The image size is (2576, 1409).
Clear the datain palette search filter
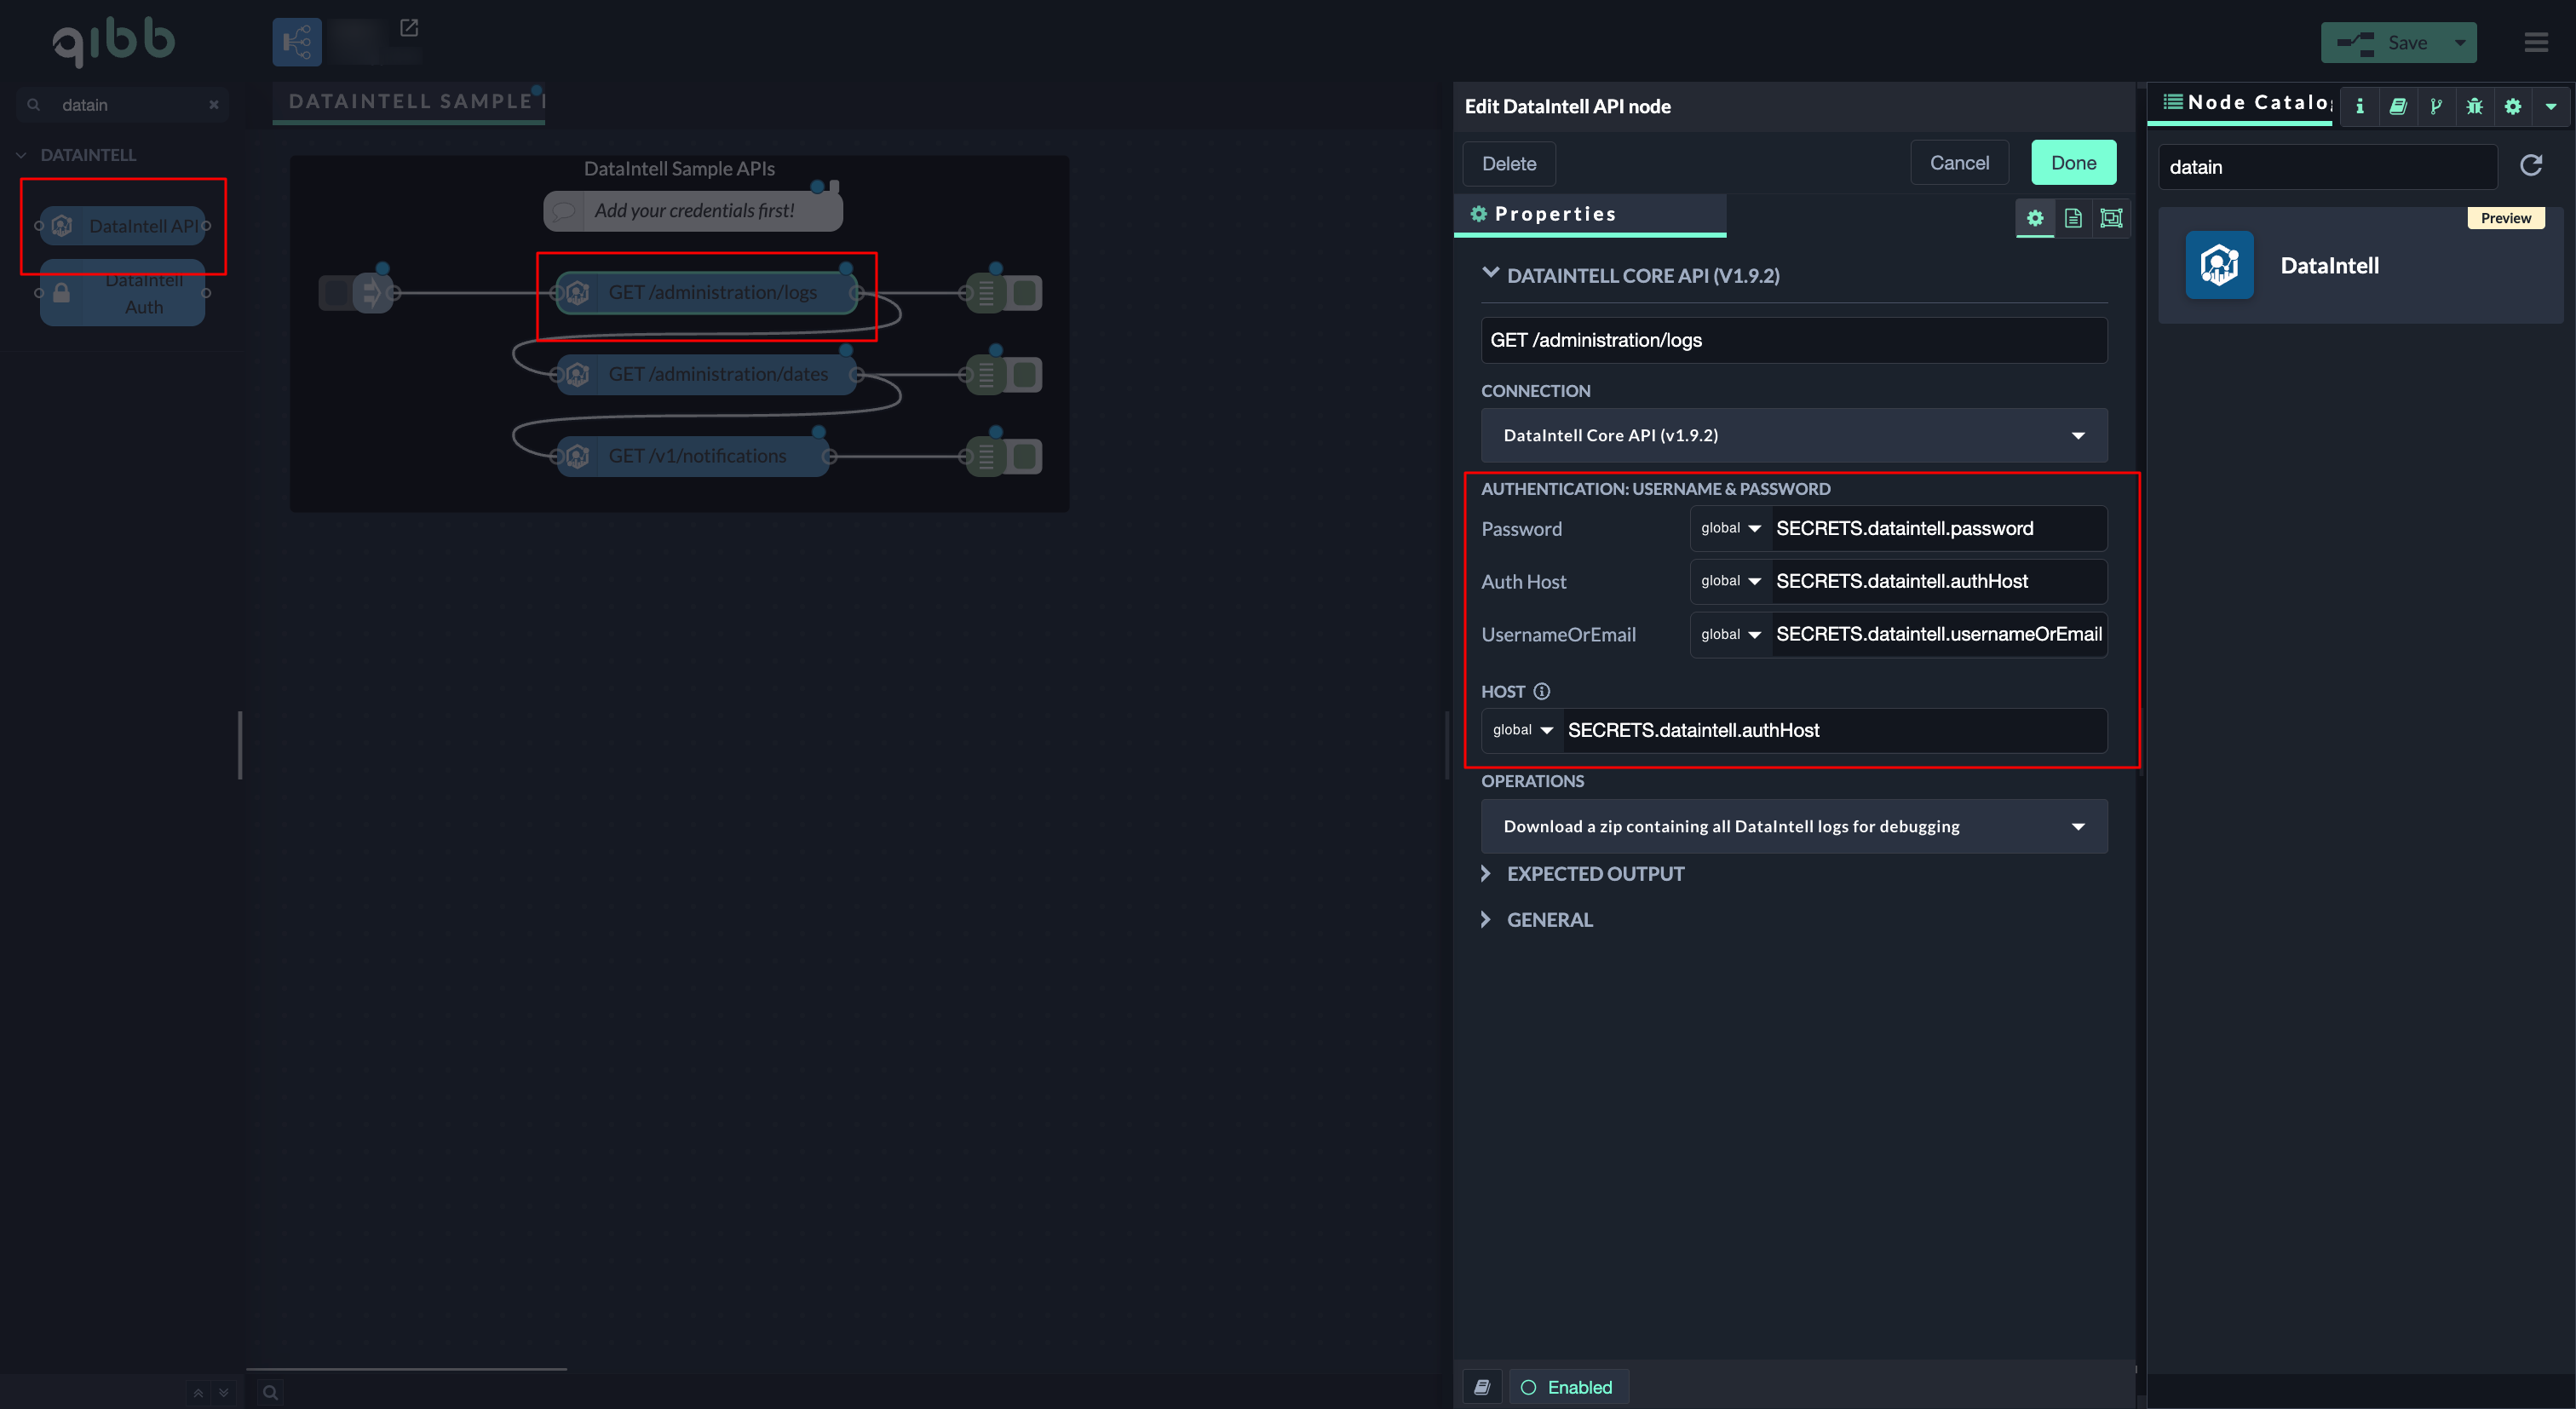pyautogui.click(x=213, y=105)
